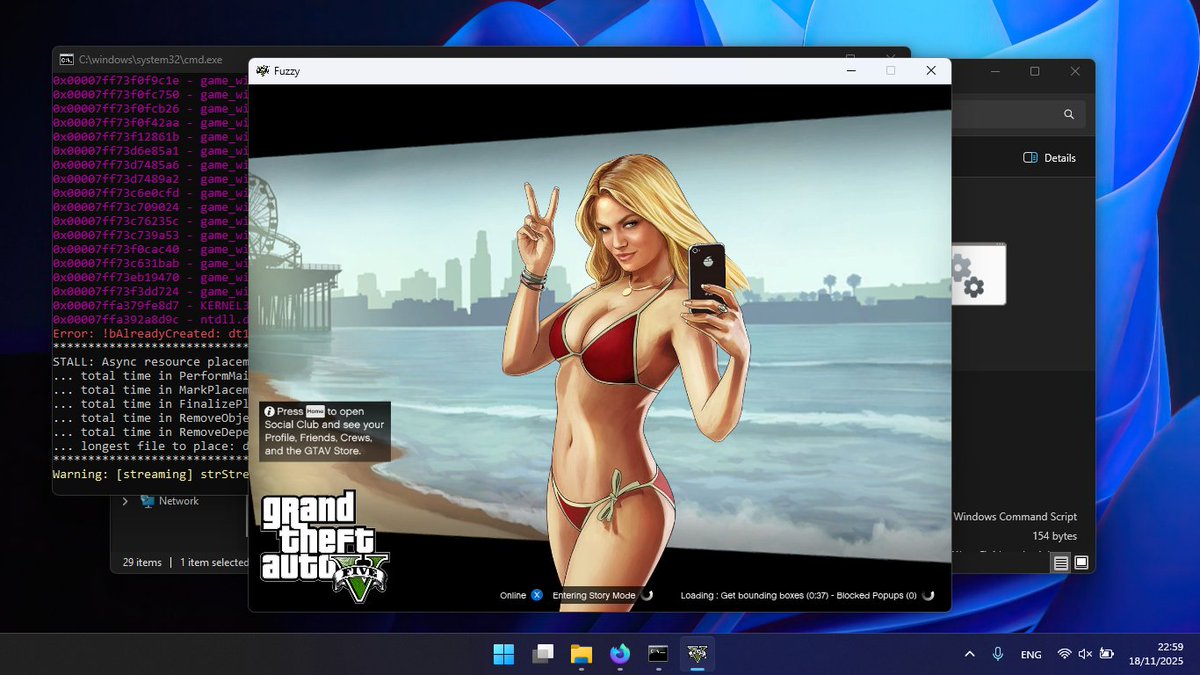Open the Windows Start menu

coord(505,654)
